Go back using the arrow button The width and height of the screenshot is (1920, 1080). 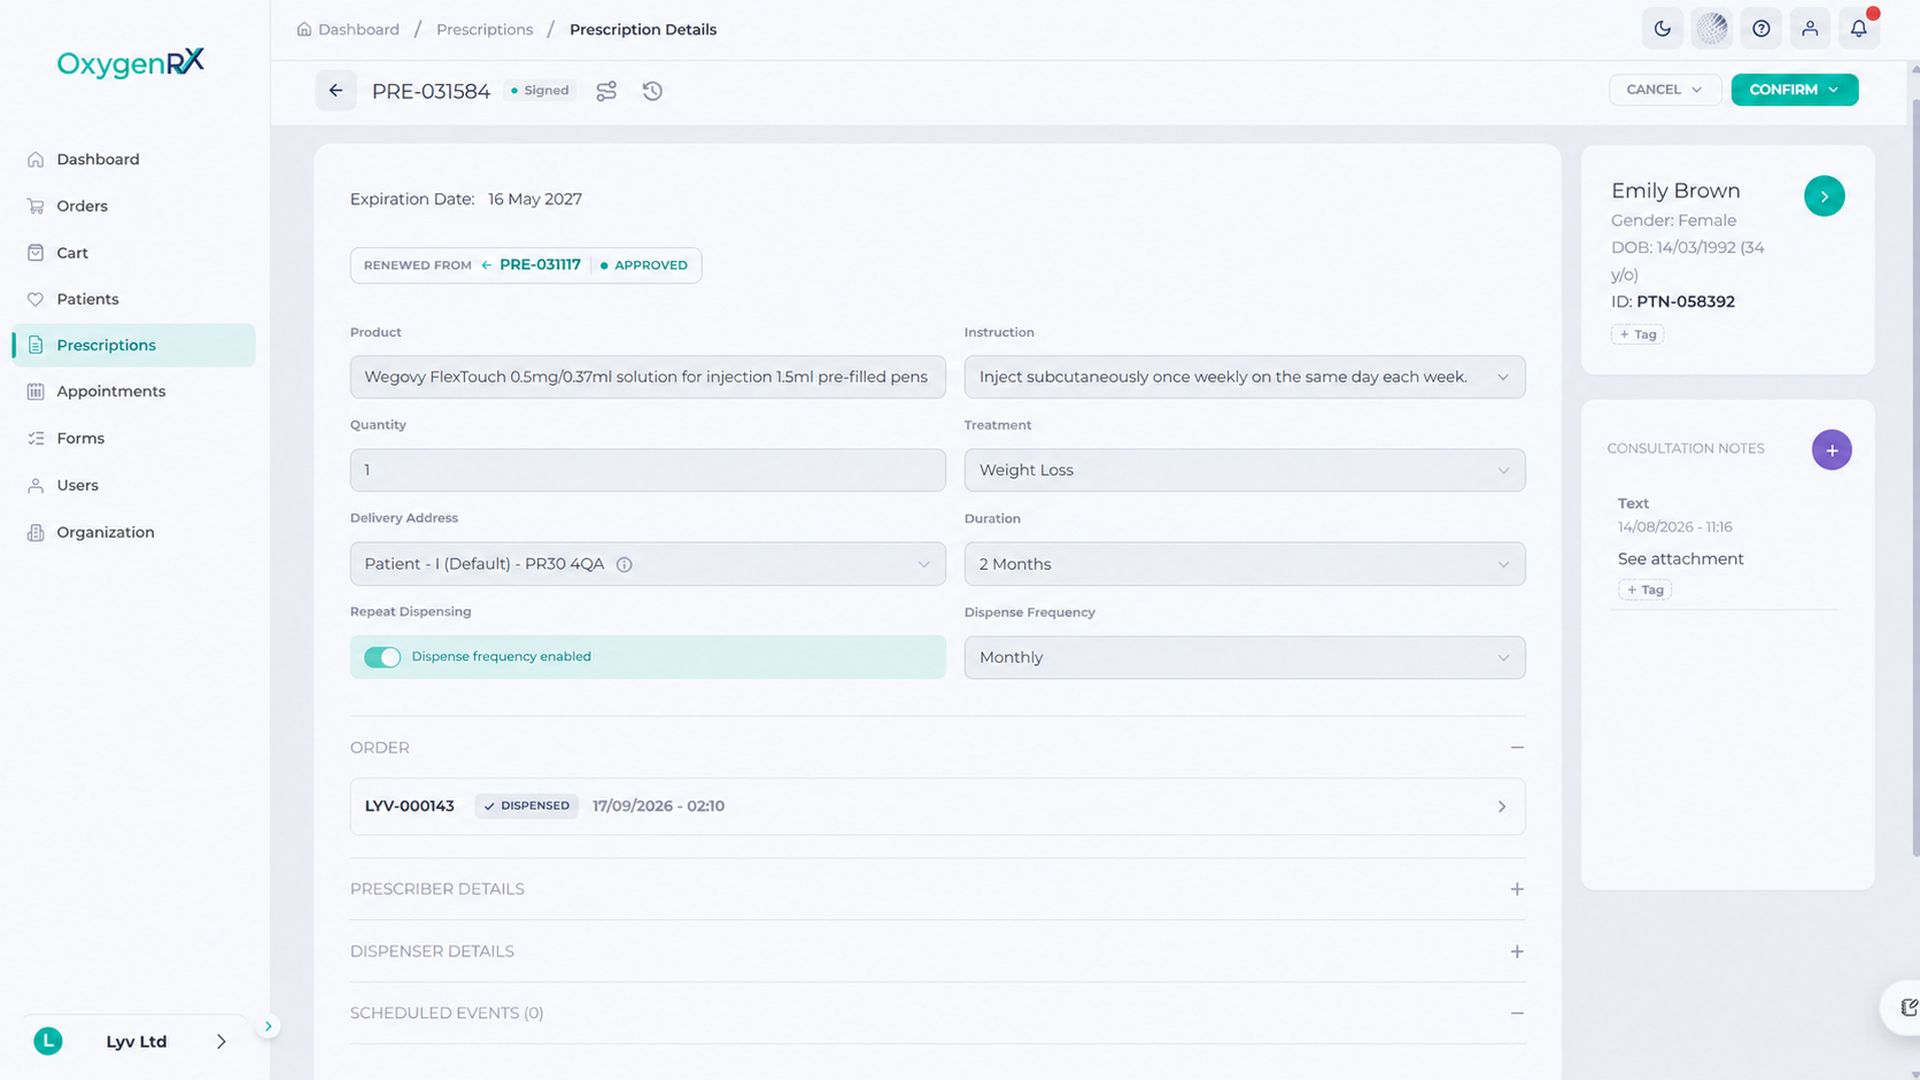(x=336, y=90)
